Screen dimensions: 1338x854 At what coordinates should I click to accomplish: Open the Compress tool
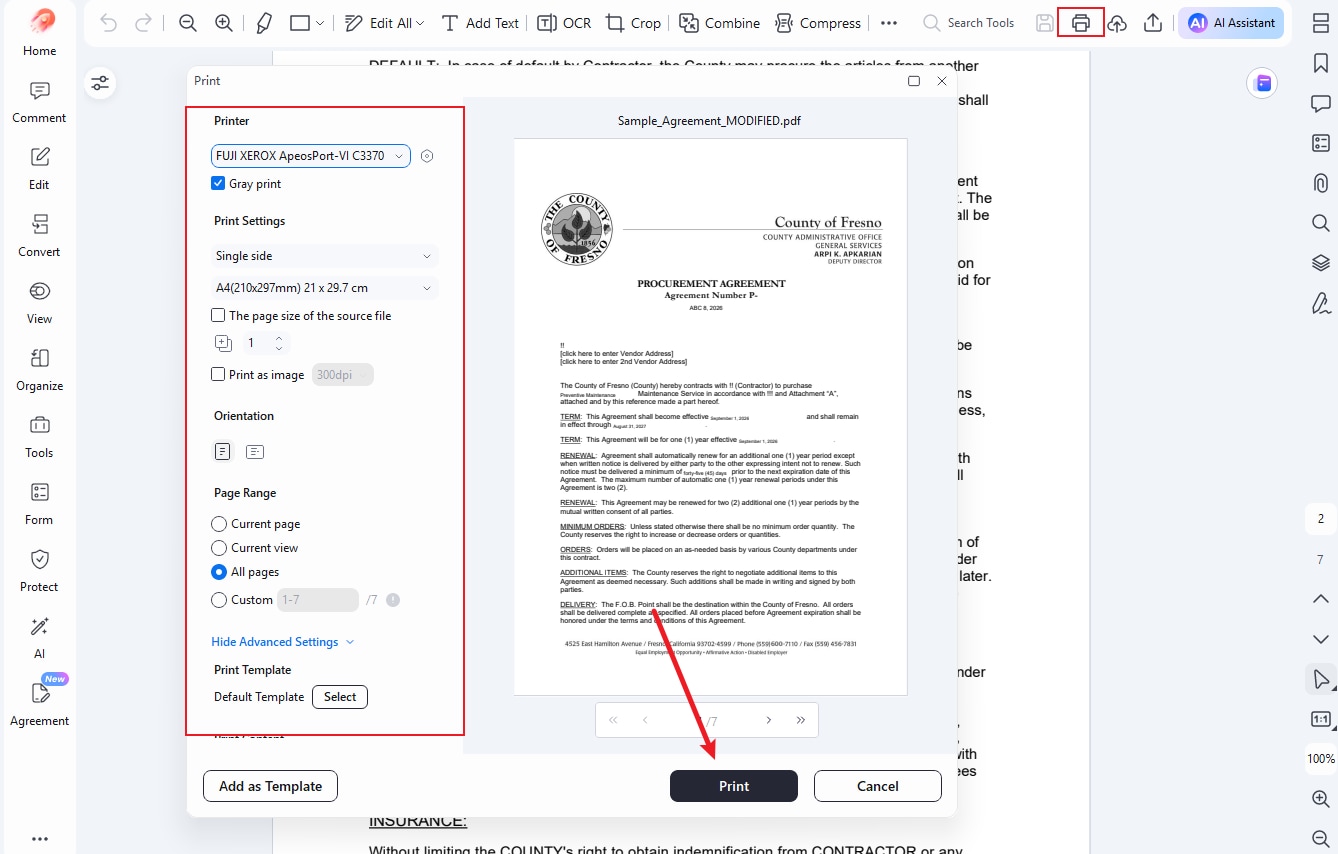pos(818,23)
